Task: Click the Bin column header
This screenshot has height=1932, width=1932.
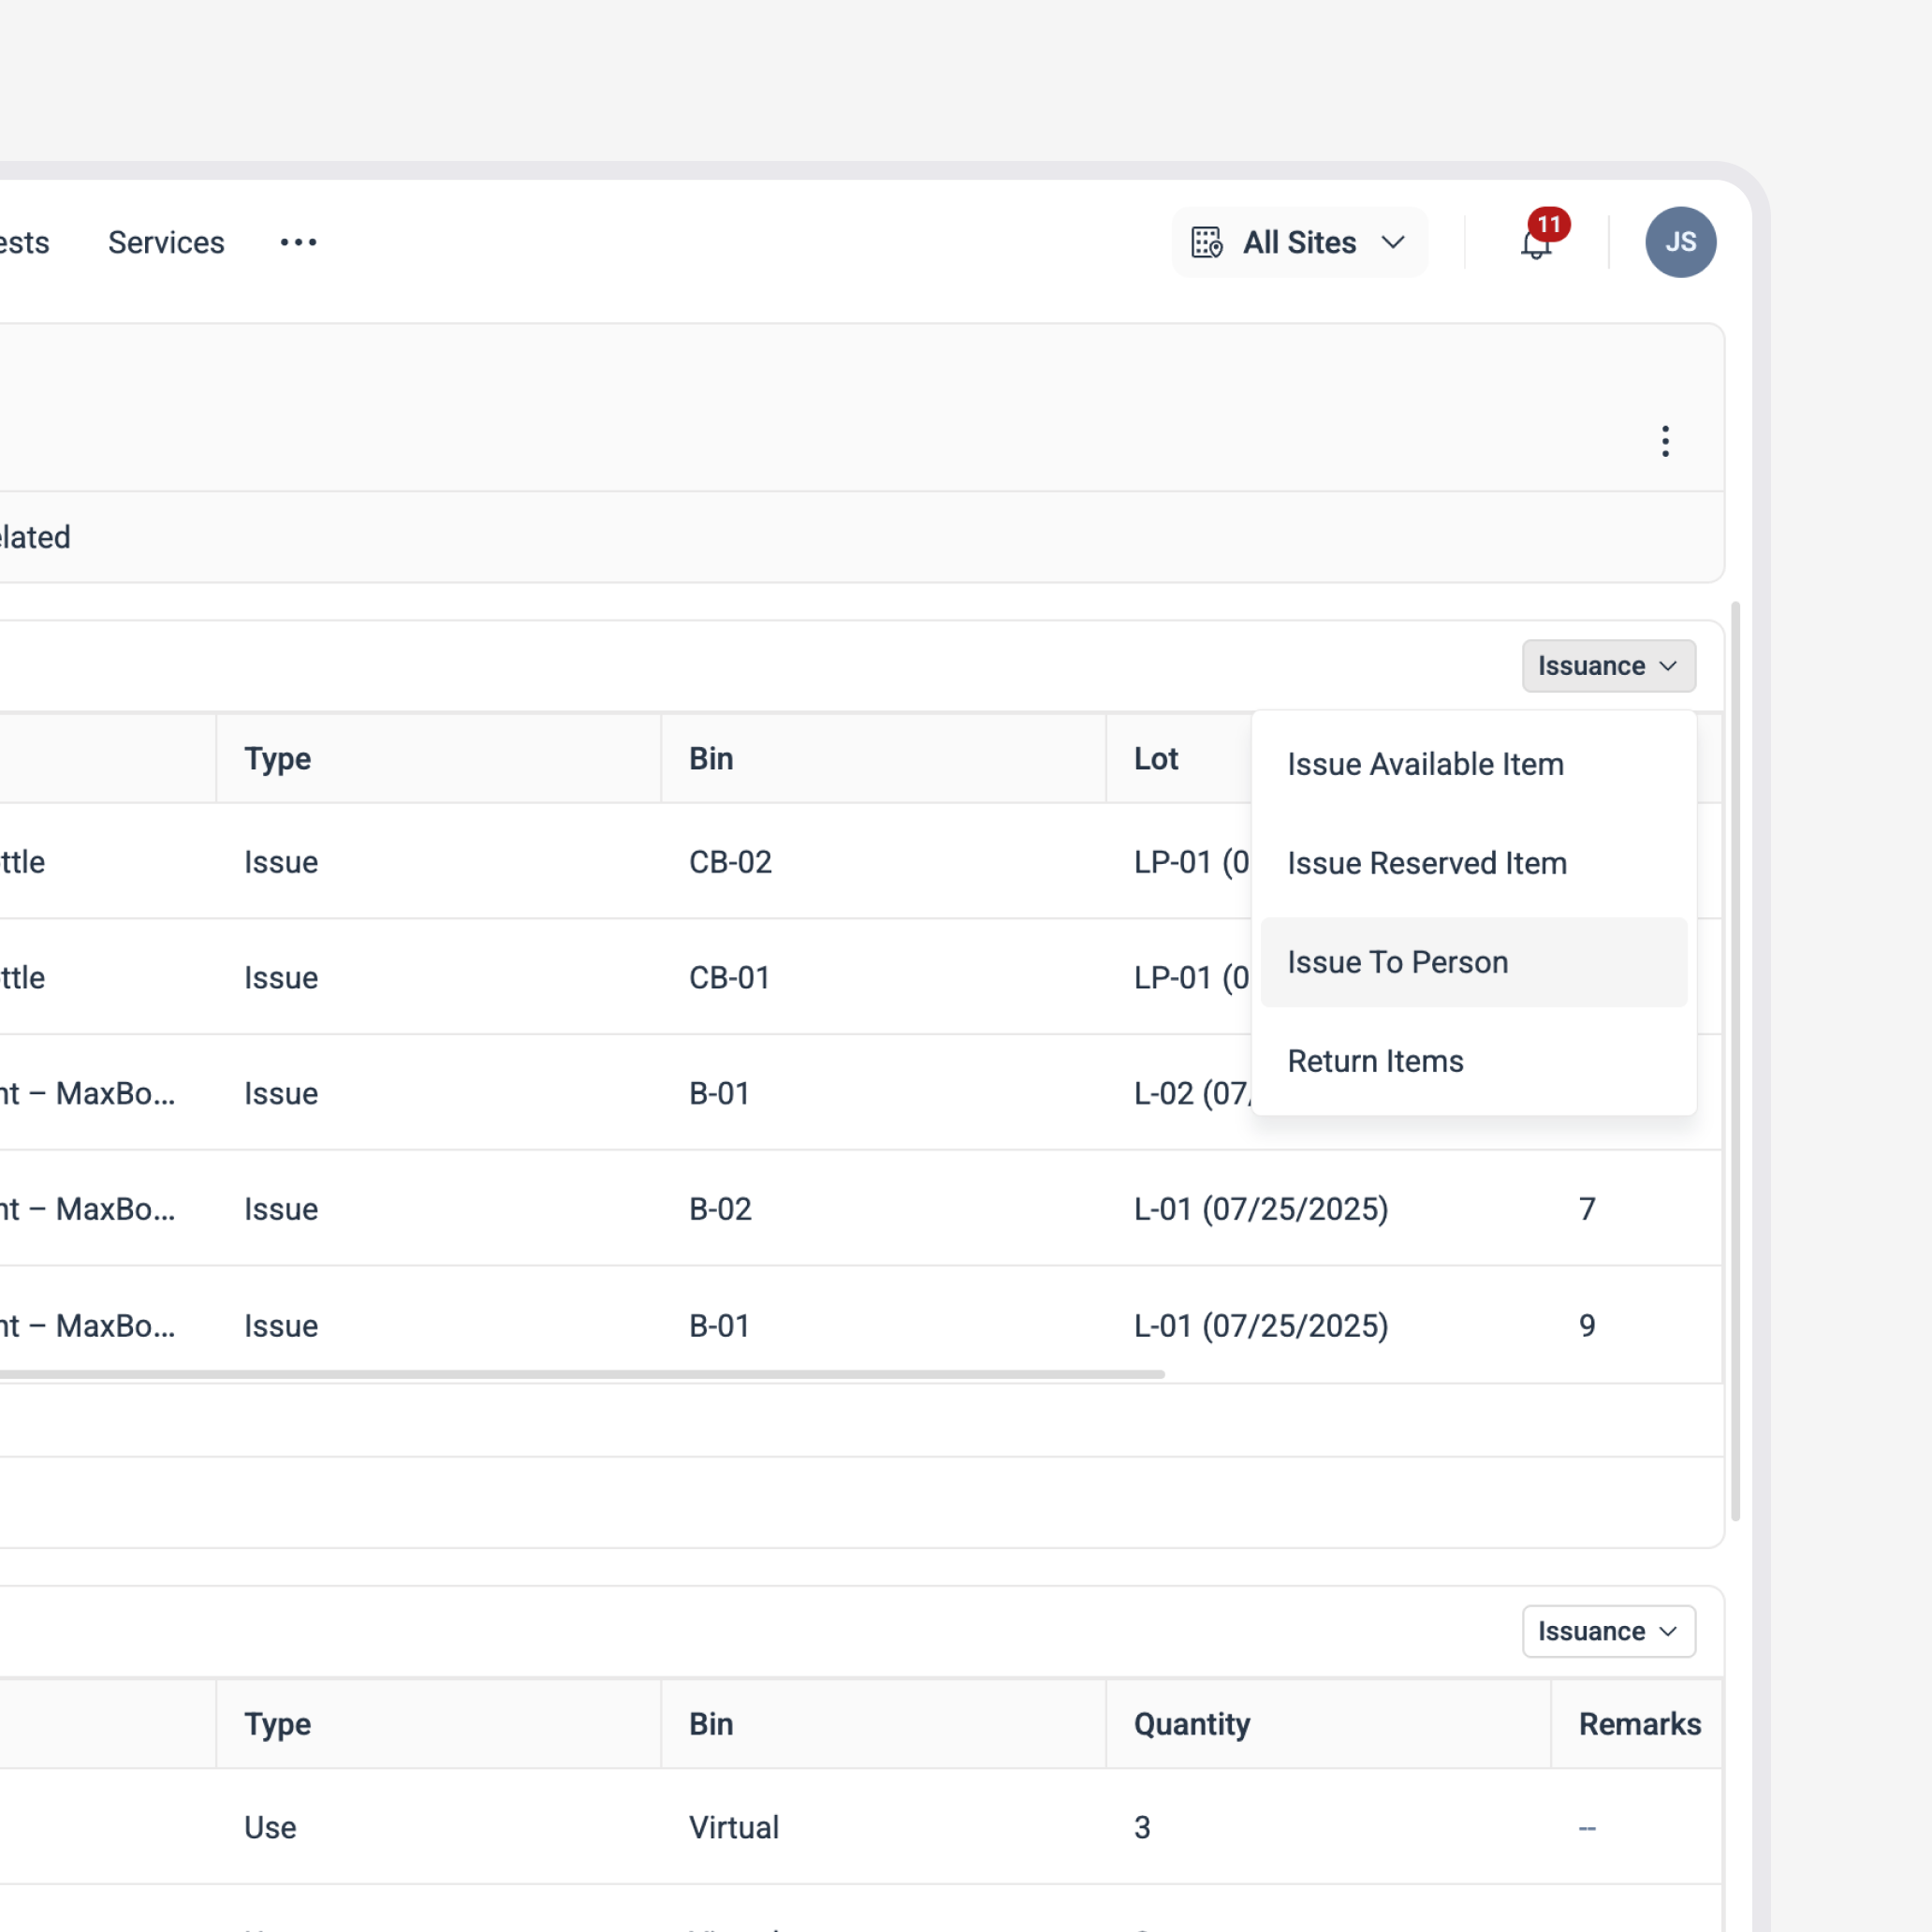Action: pos(710,758)
